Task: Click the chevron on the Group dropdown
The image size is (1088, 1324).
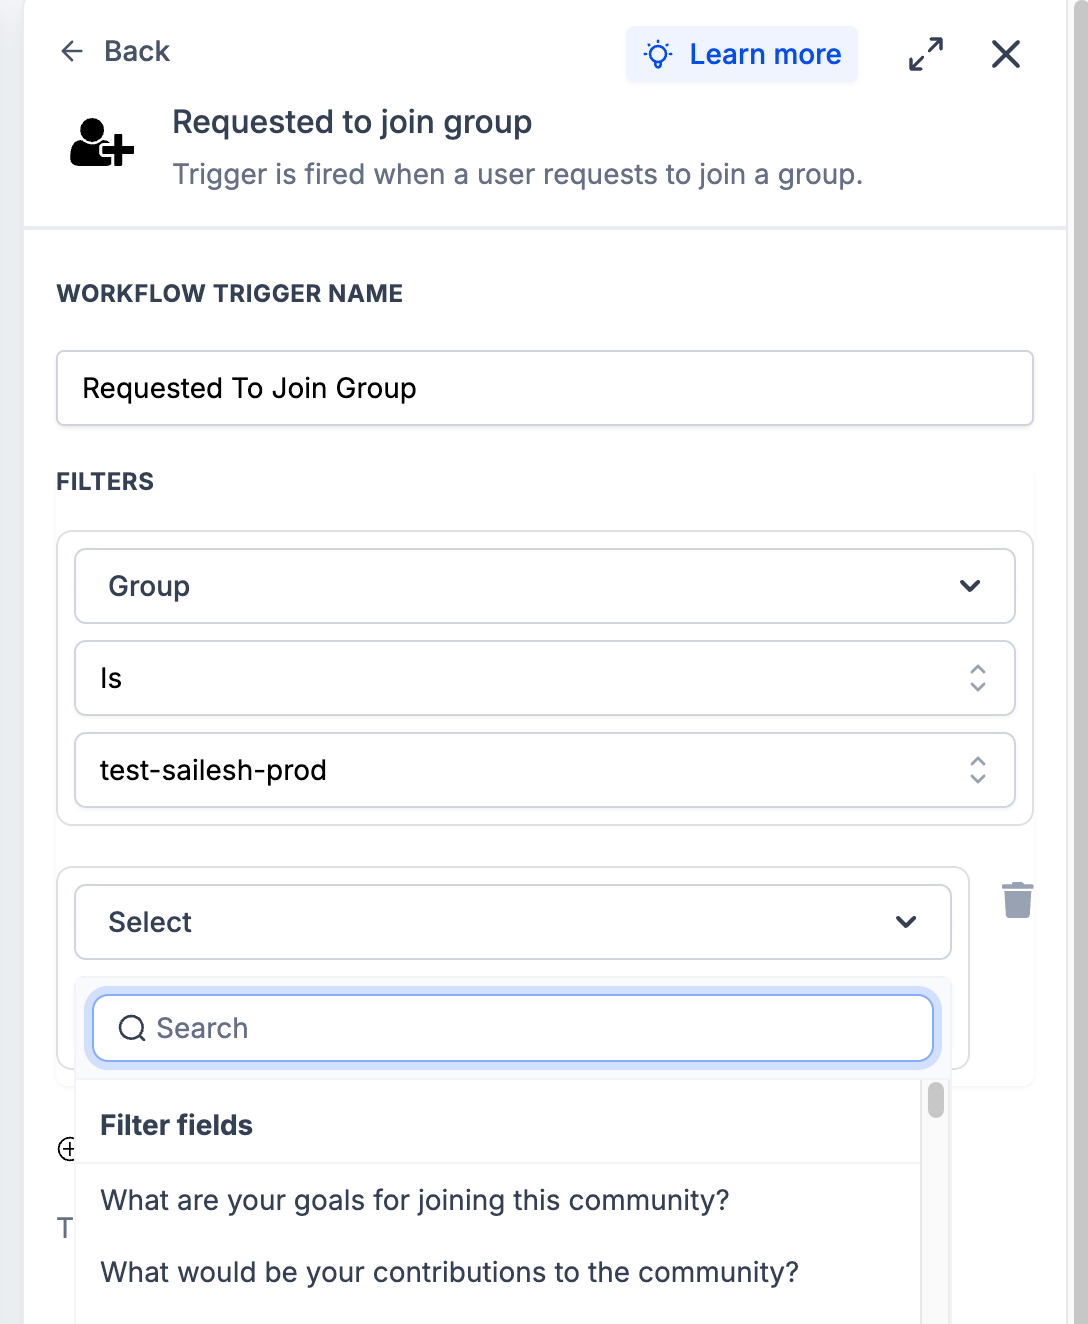Action: point(970,586)
